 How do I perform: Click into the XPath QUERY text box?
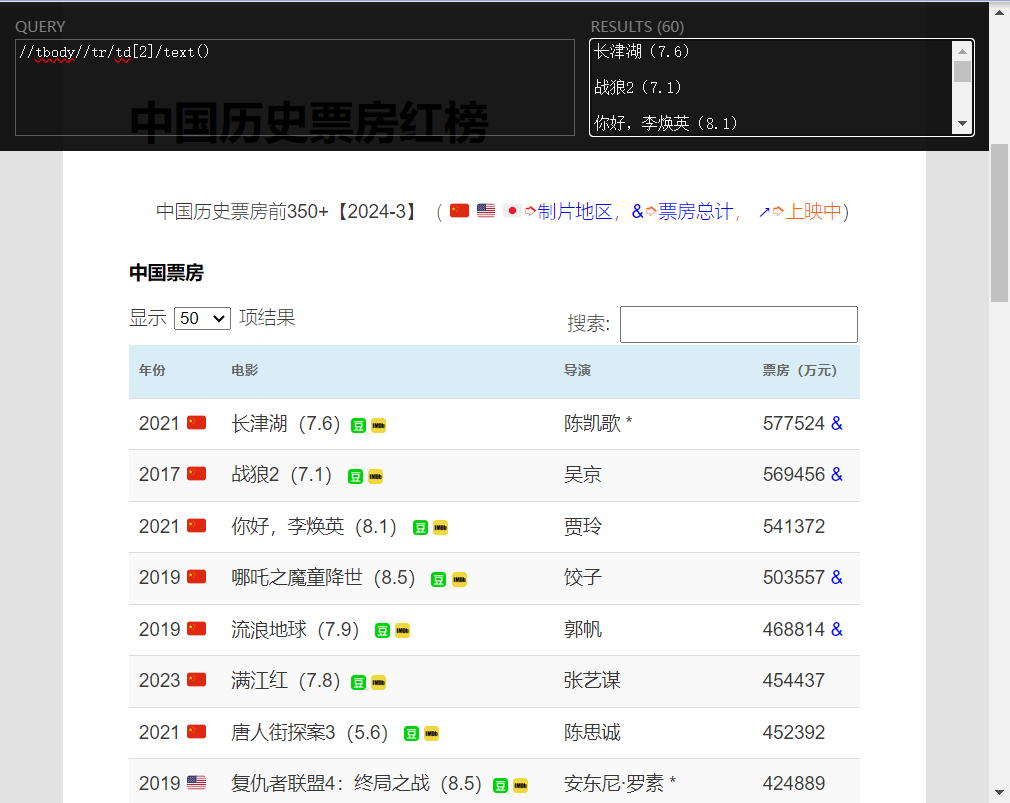(295, 88)
